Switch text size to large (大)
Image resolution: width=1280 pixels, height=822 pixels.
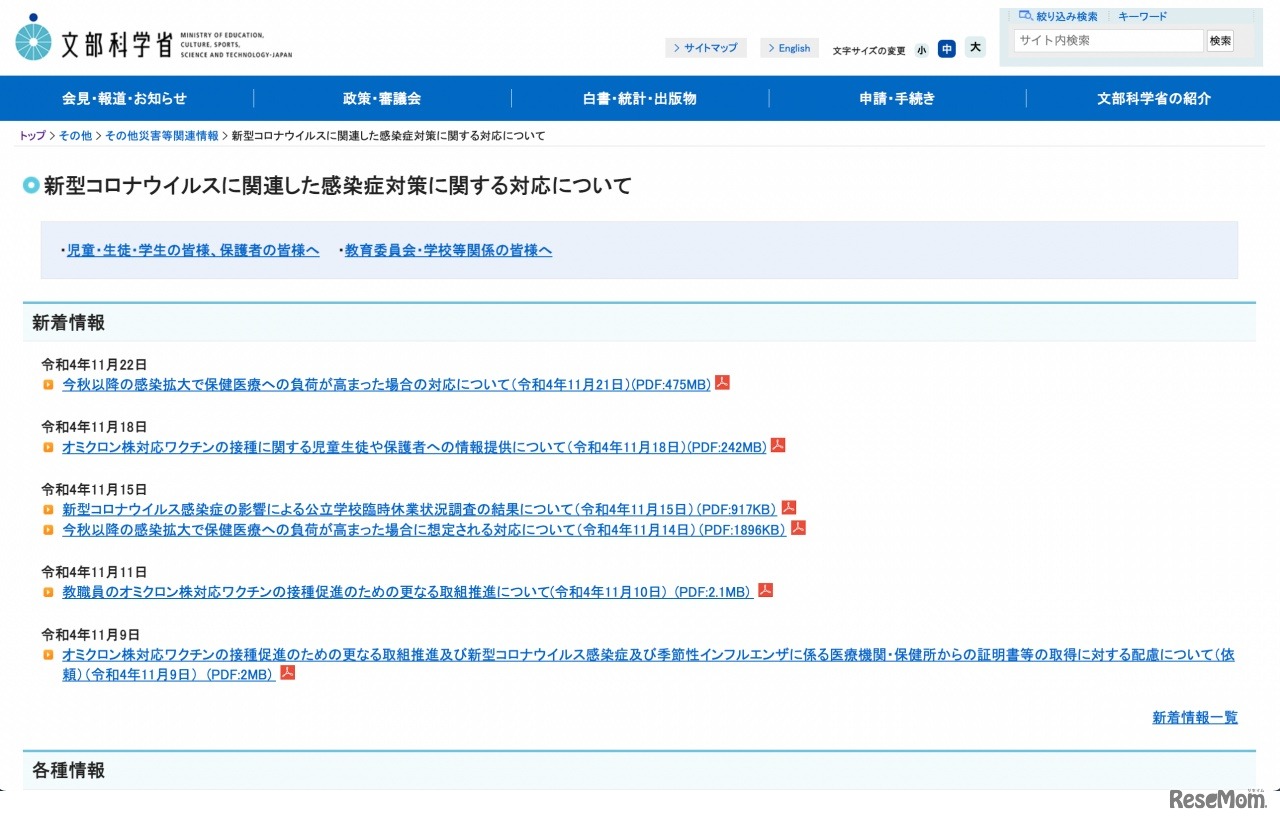pyautogui.click(x=975, y=47)
